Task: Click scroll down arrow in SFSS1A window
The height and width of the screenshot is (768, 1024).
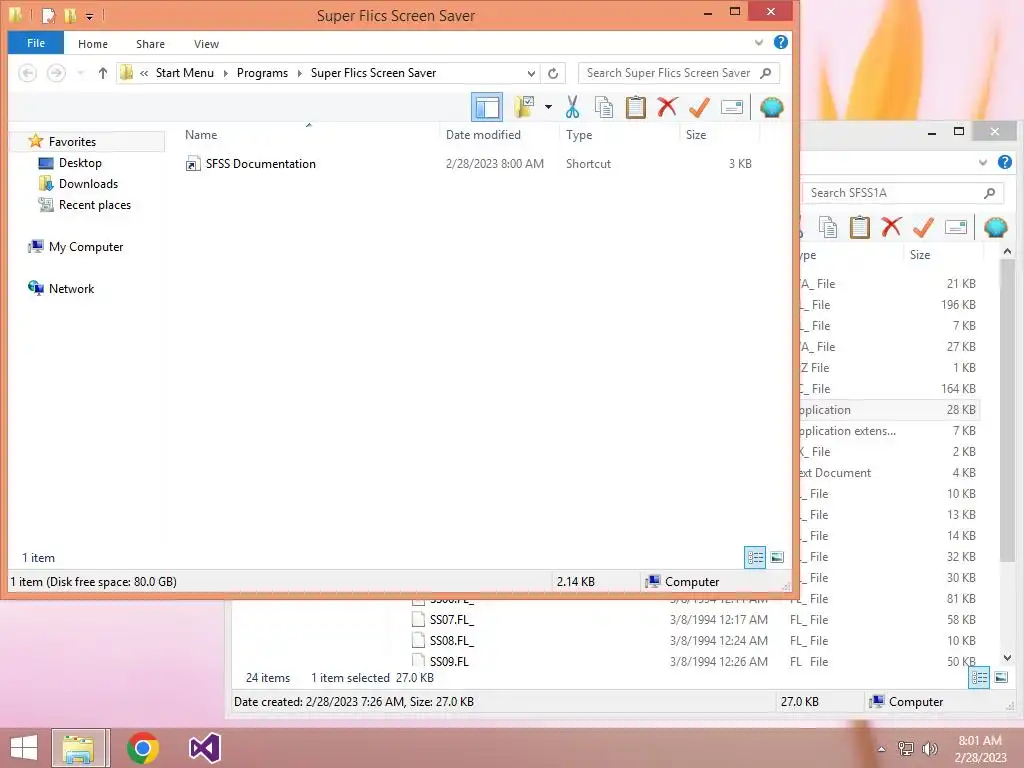Action: (x=1007, y=658)
